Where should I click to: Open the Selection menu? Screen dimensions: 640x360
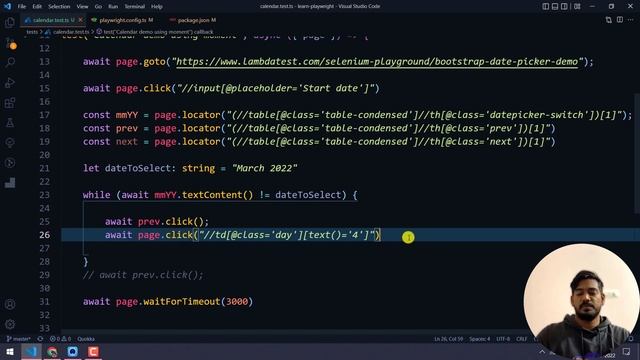(59, 7)
